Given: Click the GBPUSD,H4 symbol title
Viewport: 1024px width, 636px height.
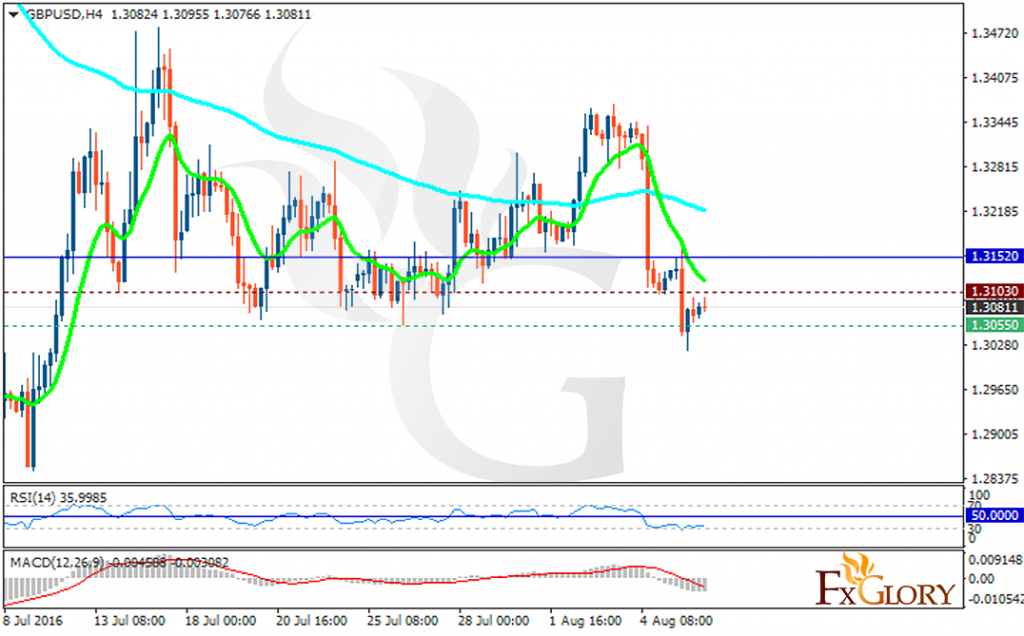Looking at the screenshot, I should click(x=64, y=14).
